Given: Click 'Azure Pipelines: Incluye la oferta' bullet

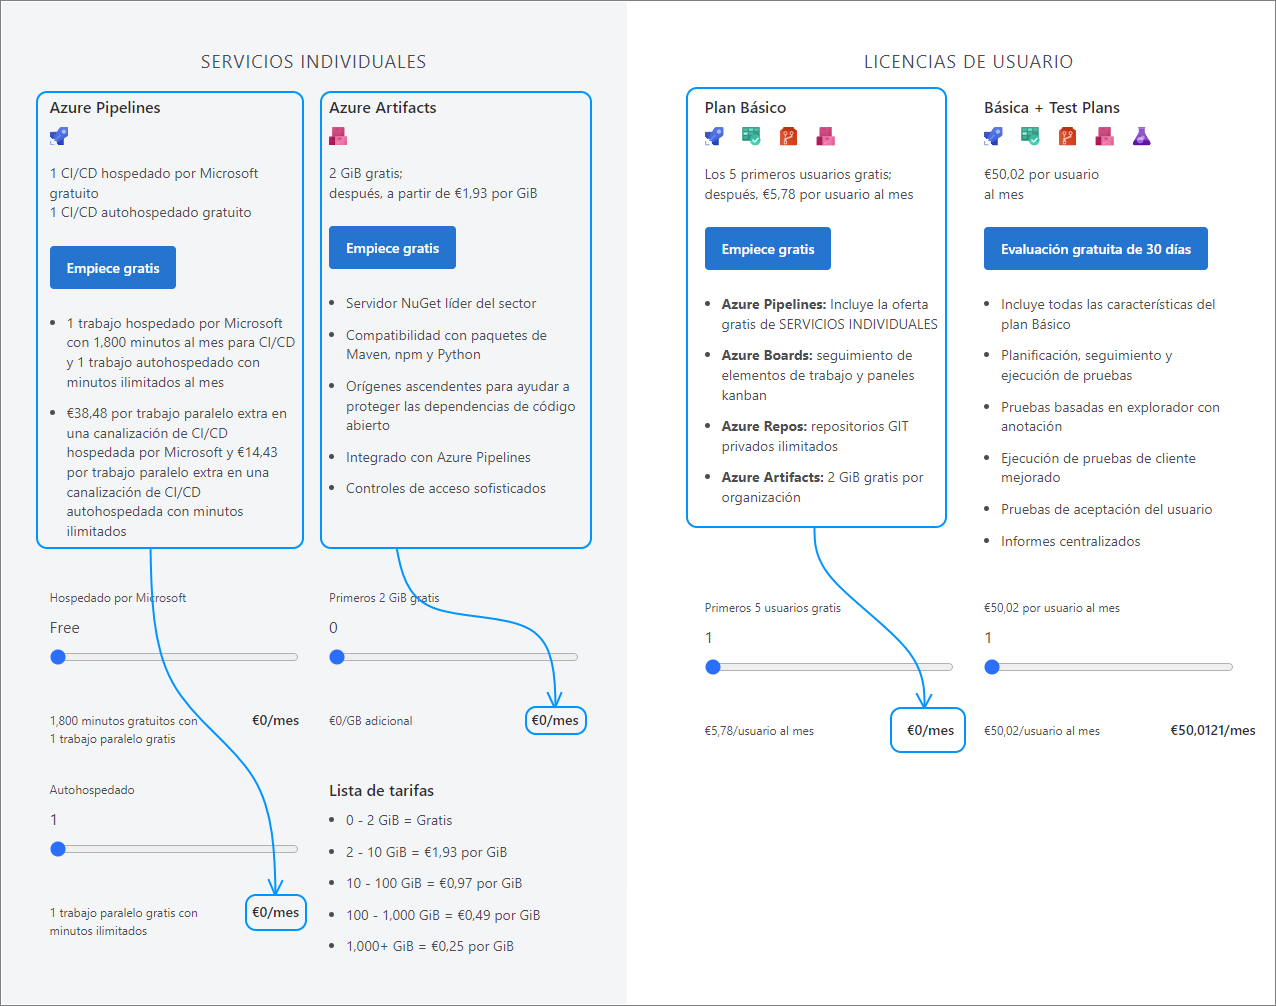Looking at the screenshot, I should click(x=830, y=314).
